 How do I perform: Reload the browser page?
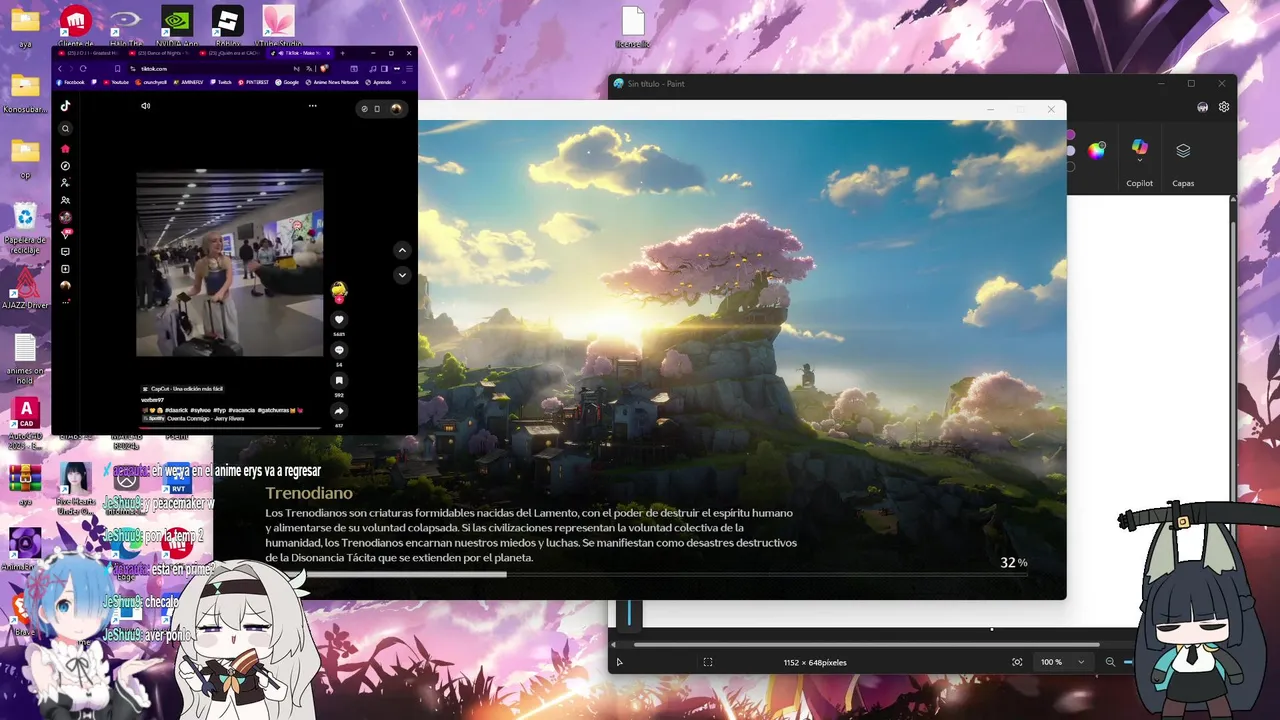point(83,69)
